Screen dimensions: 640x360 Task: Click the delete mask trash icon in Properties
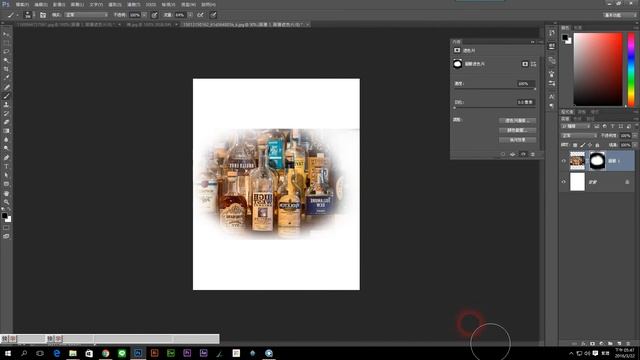533,154
